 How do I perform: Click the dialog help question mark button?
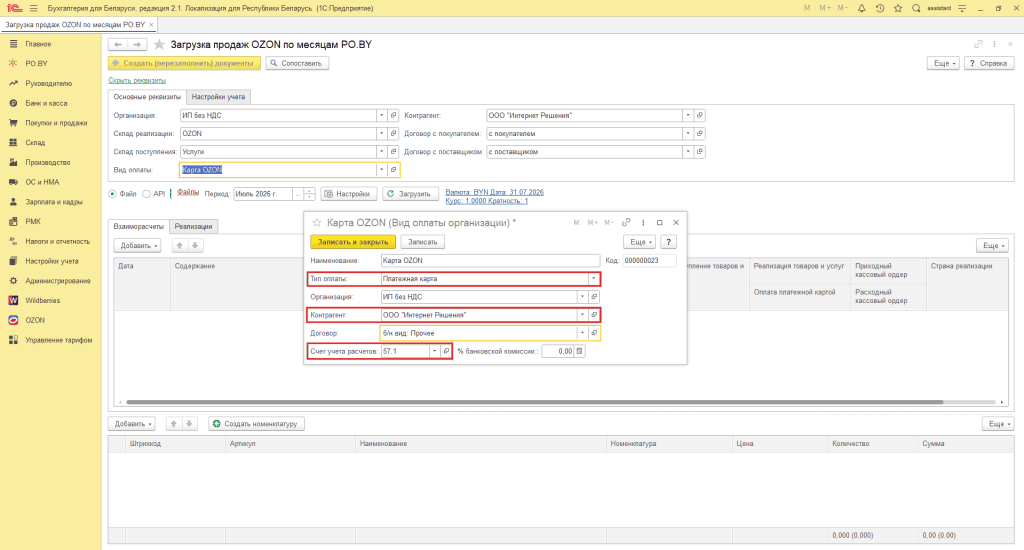point(668,242)
